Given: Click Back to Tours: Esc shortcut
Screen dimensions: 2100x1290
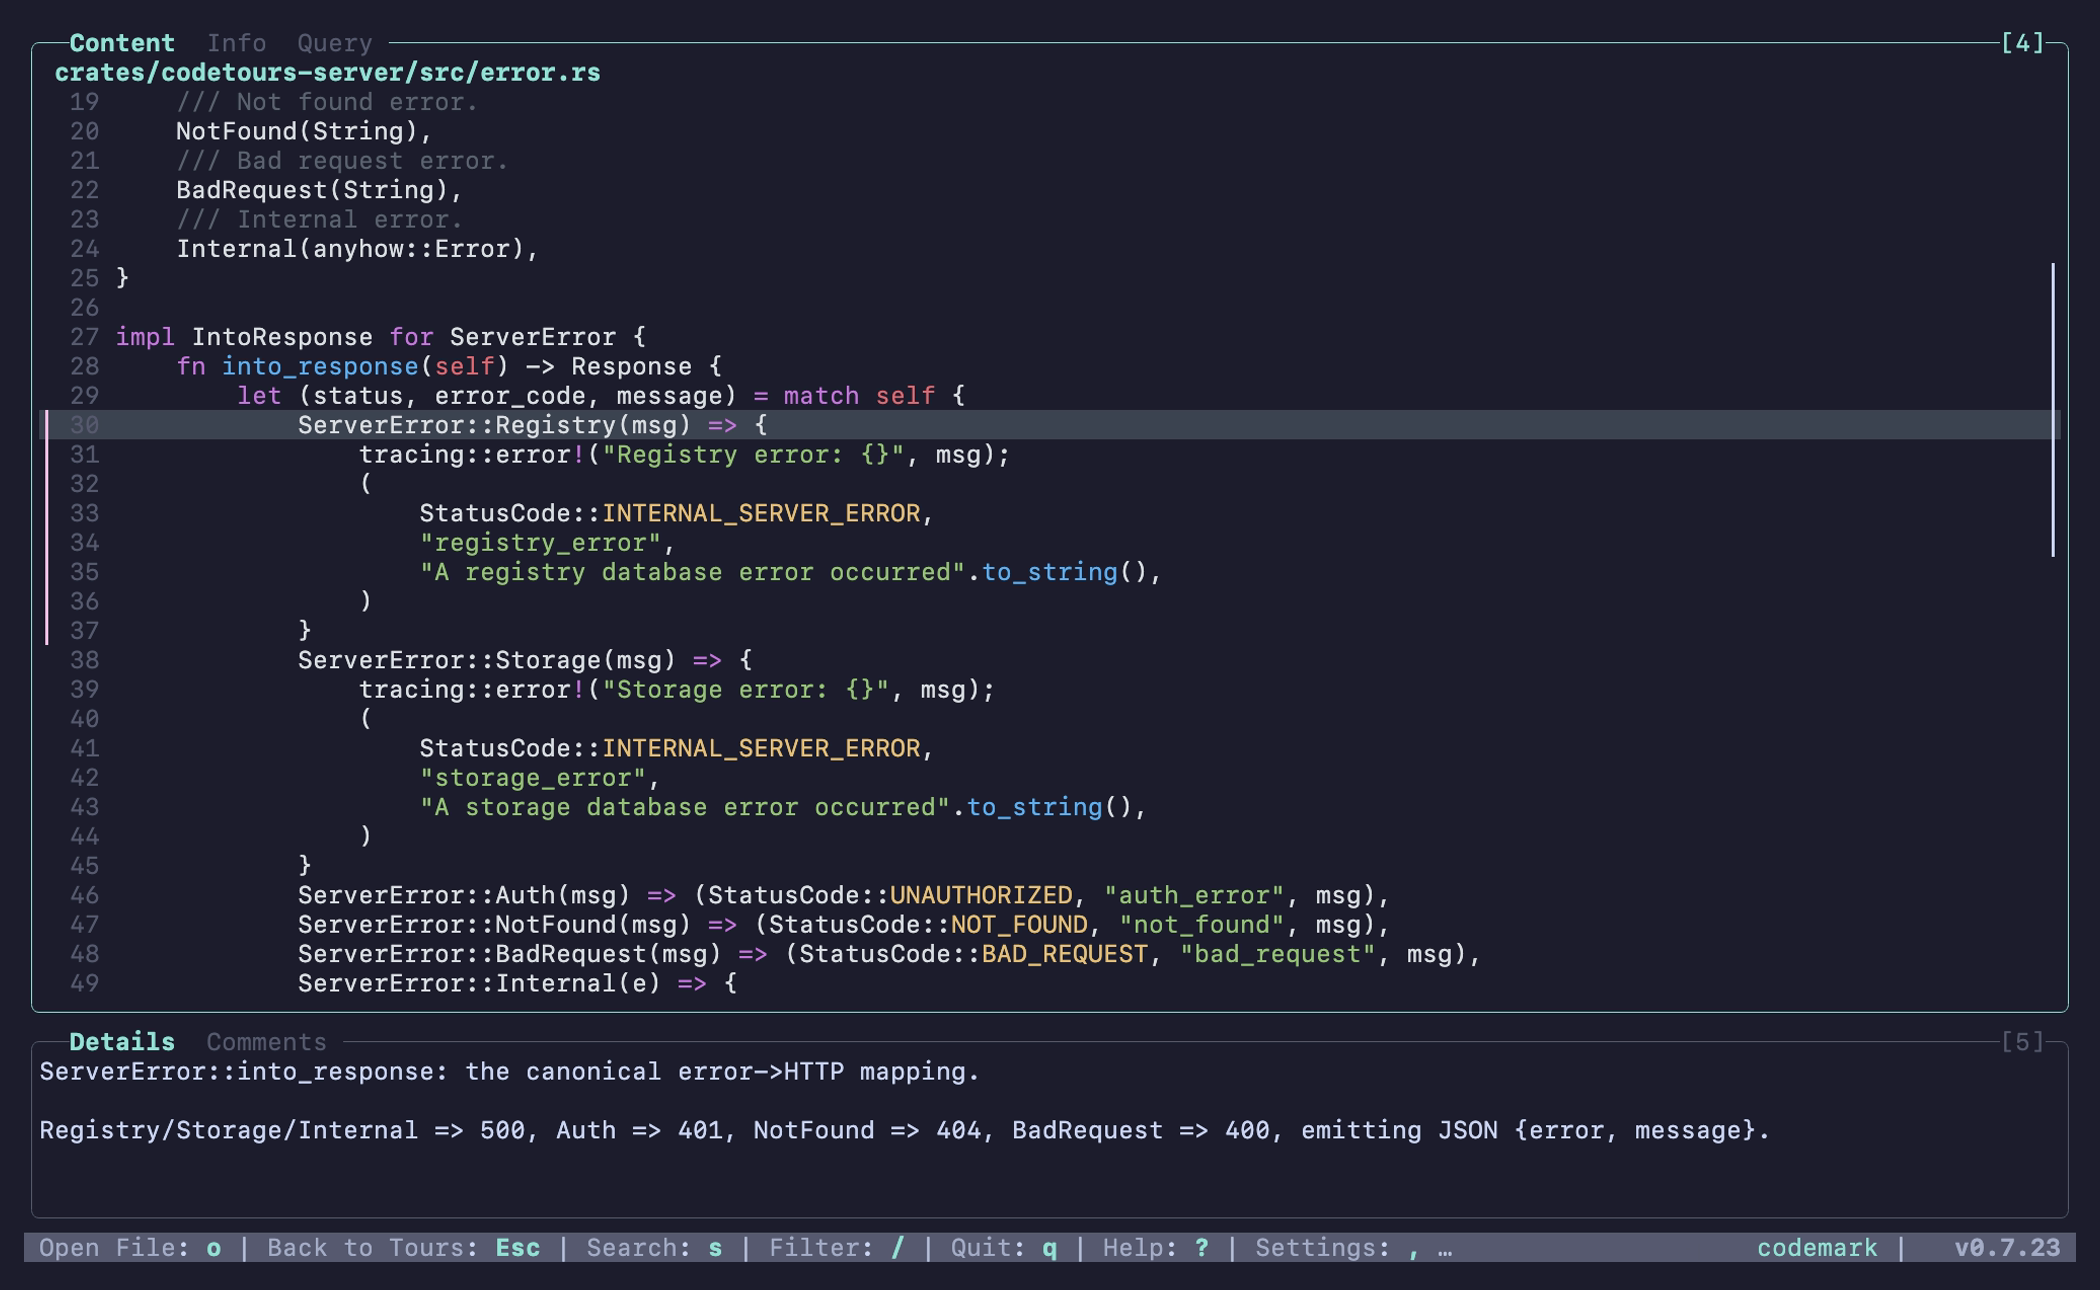Looking at the screenshot, I should [404, 1248].
